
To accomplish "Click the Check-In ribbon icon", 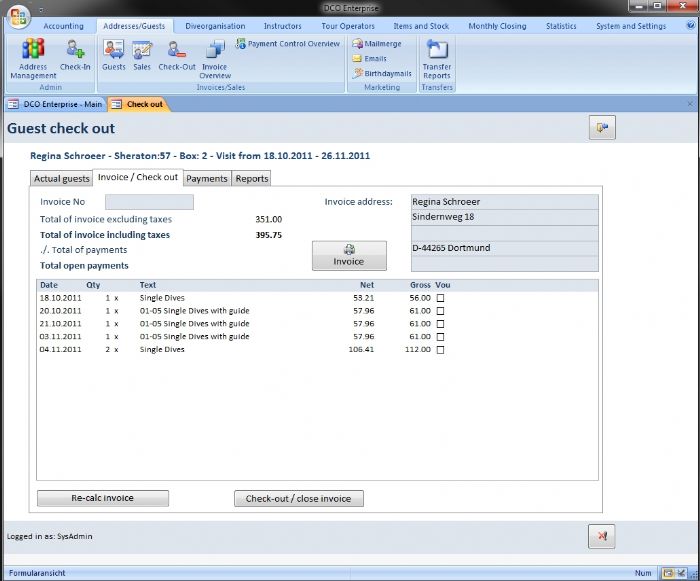I will 75,55.
